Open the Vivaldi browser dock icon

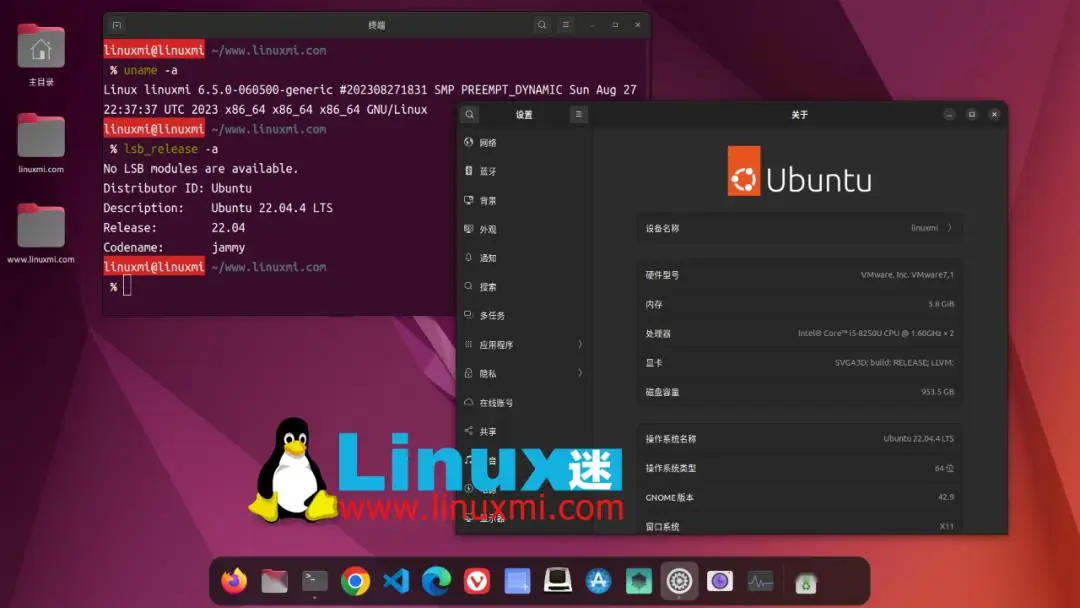point(477,581)
